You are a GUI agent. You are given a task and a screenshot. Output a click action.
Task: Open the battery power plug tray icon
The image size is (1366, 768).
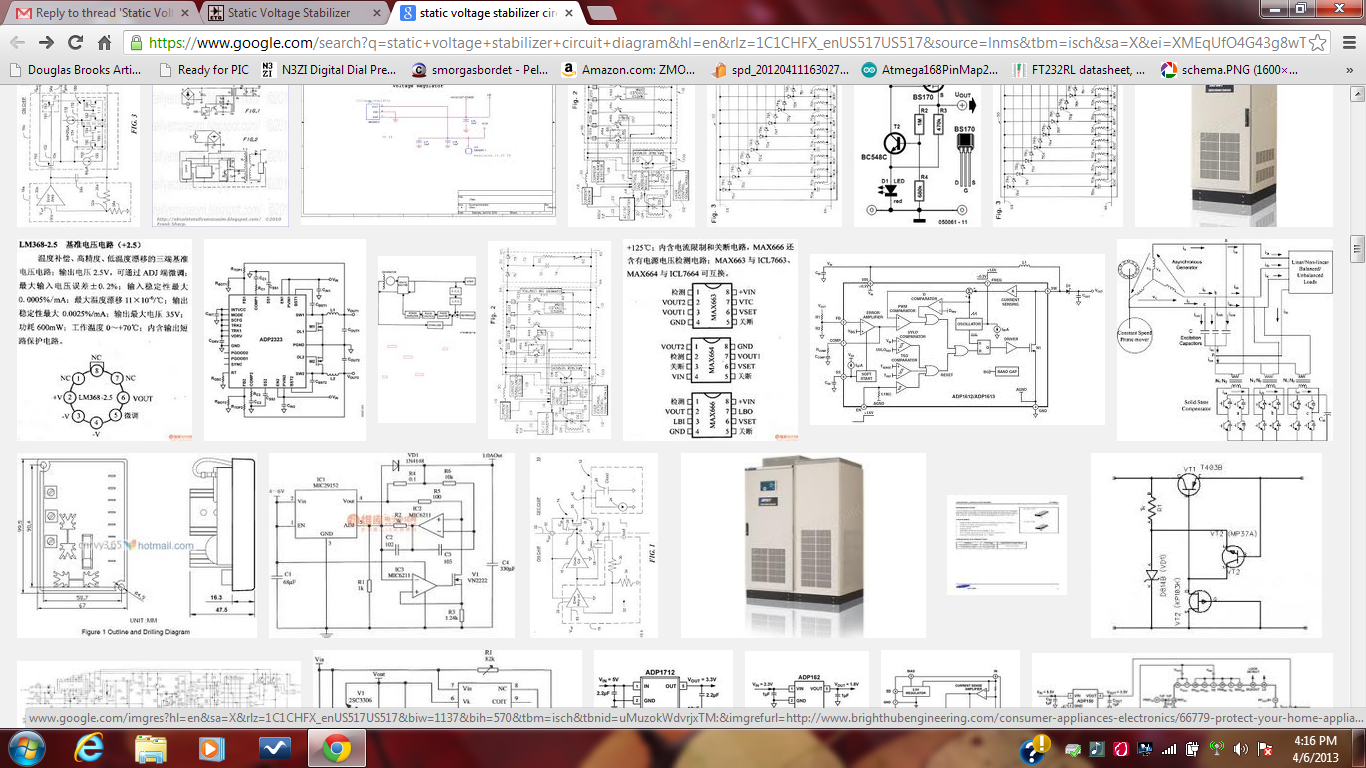point(1194,749)
